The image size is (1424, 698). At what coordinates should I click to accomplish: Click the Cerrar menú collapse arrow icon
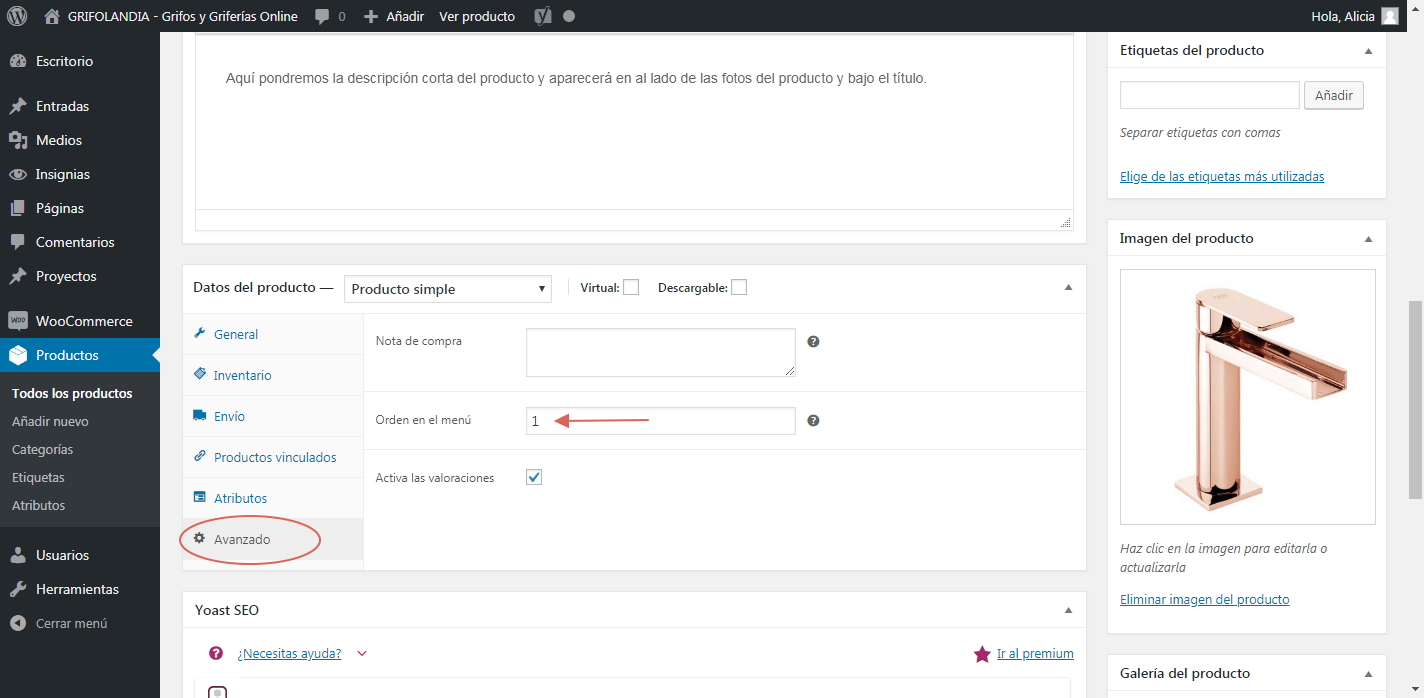click(x=17, y=623)
